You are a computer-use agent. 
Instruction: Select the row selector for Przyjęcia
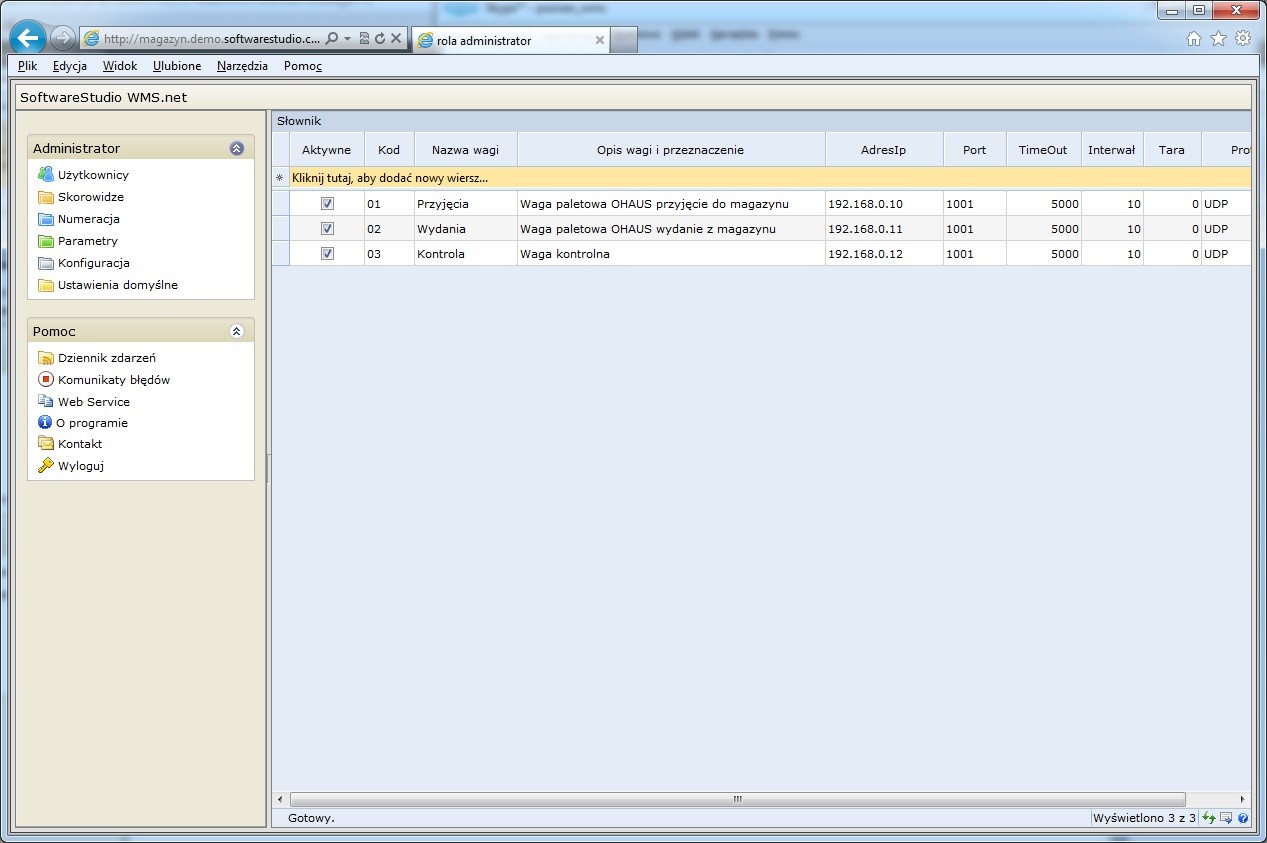281,203
